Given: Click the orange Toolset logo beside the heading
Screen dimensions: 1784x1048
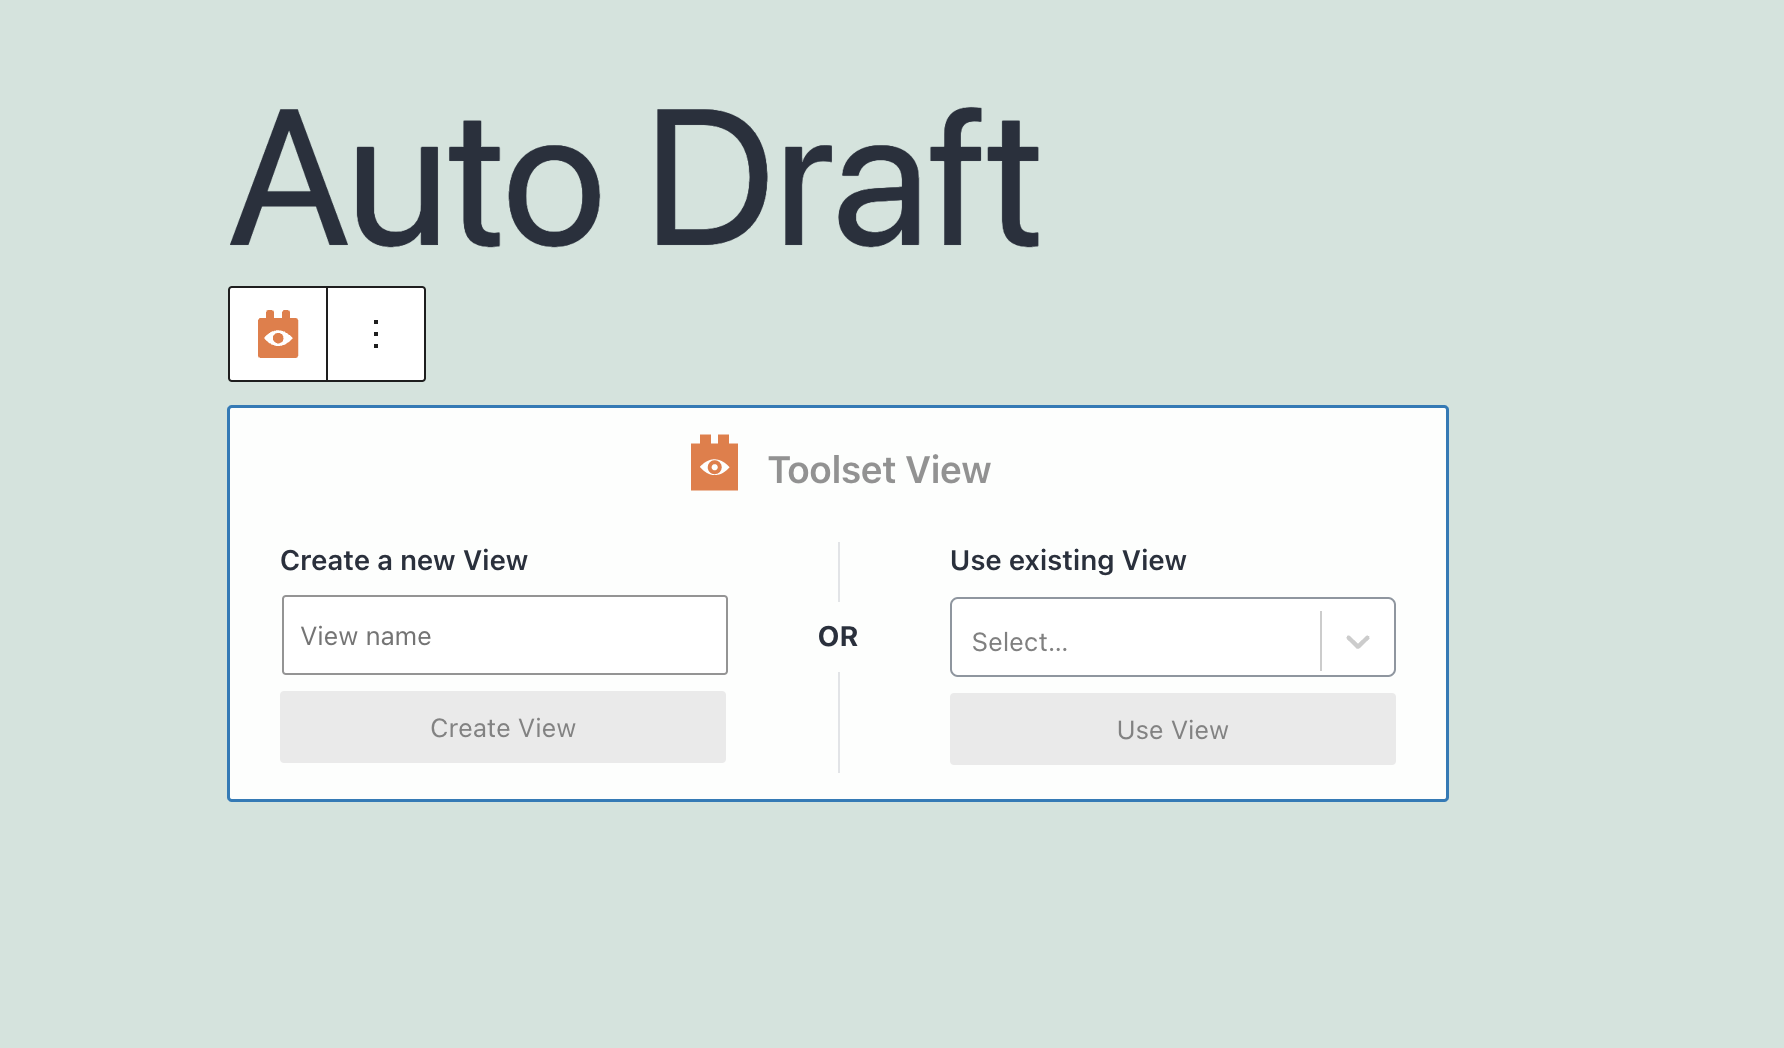Looking at the screenshot, I should [714, 463].
